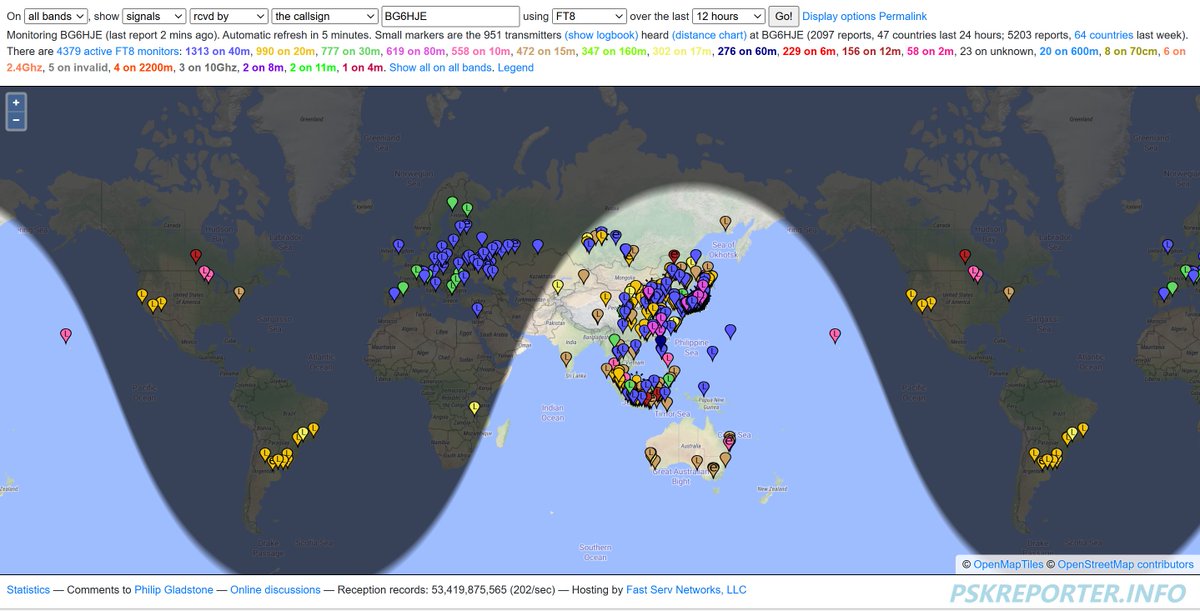Open the Statistics footer link
Image resolution: width=1200 pixels, height=611 pixels.
click(28, 590)
